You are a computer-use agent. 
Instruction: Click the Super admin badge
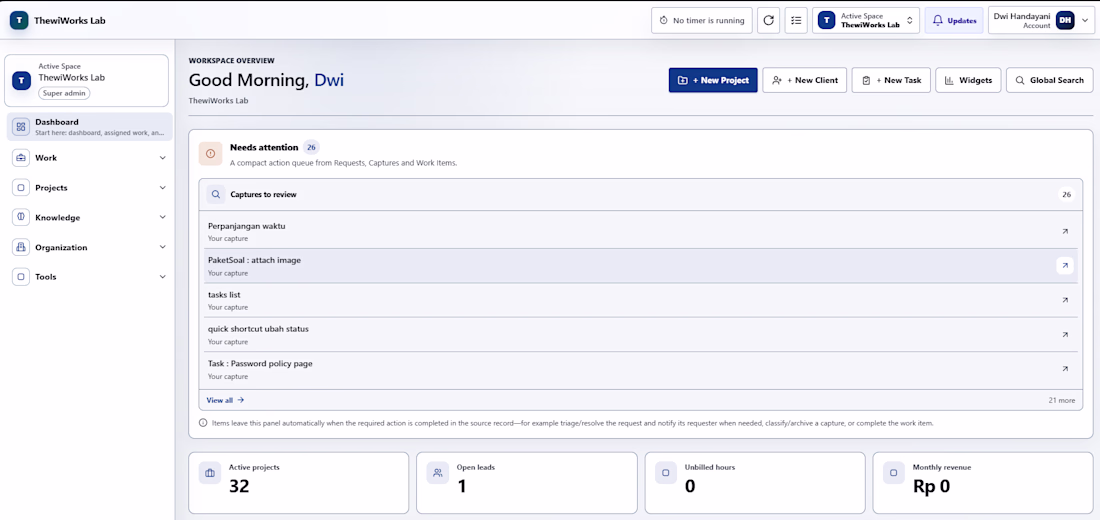pyautogui.click(x=65, y=93)
